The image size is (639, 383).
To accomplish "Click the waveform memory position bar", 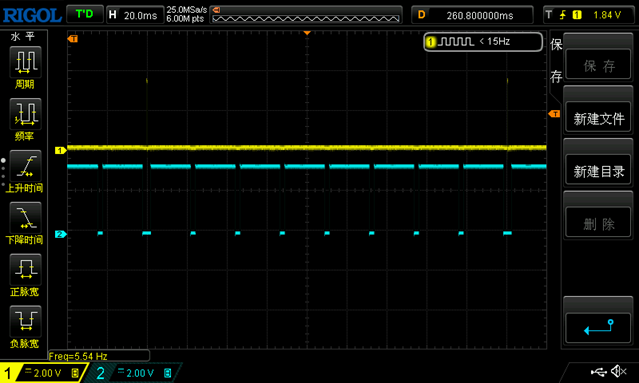I will coord(306,15).
